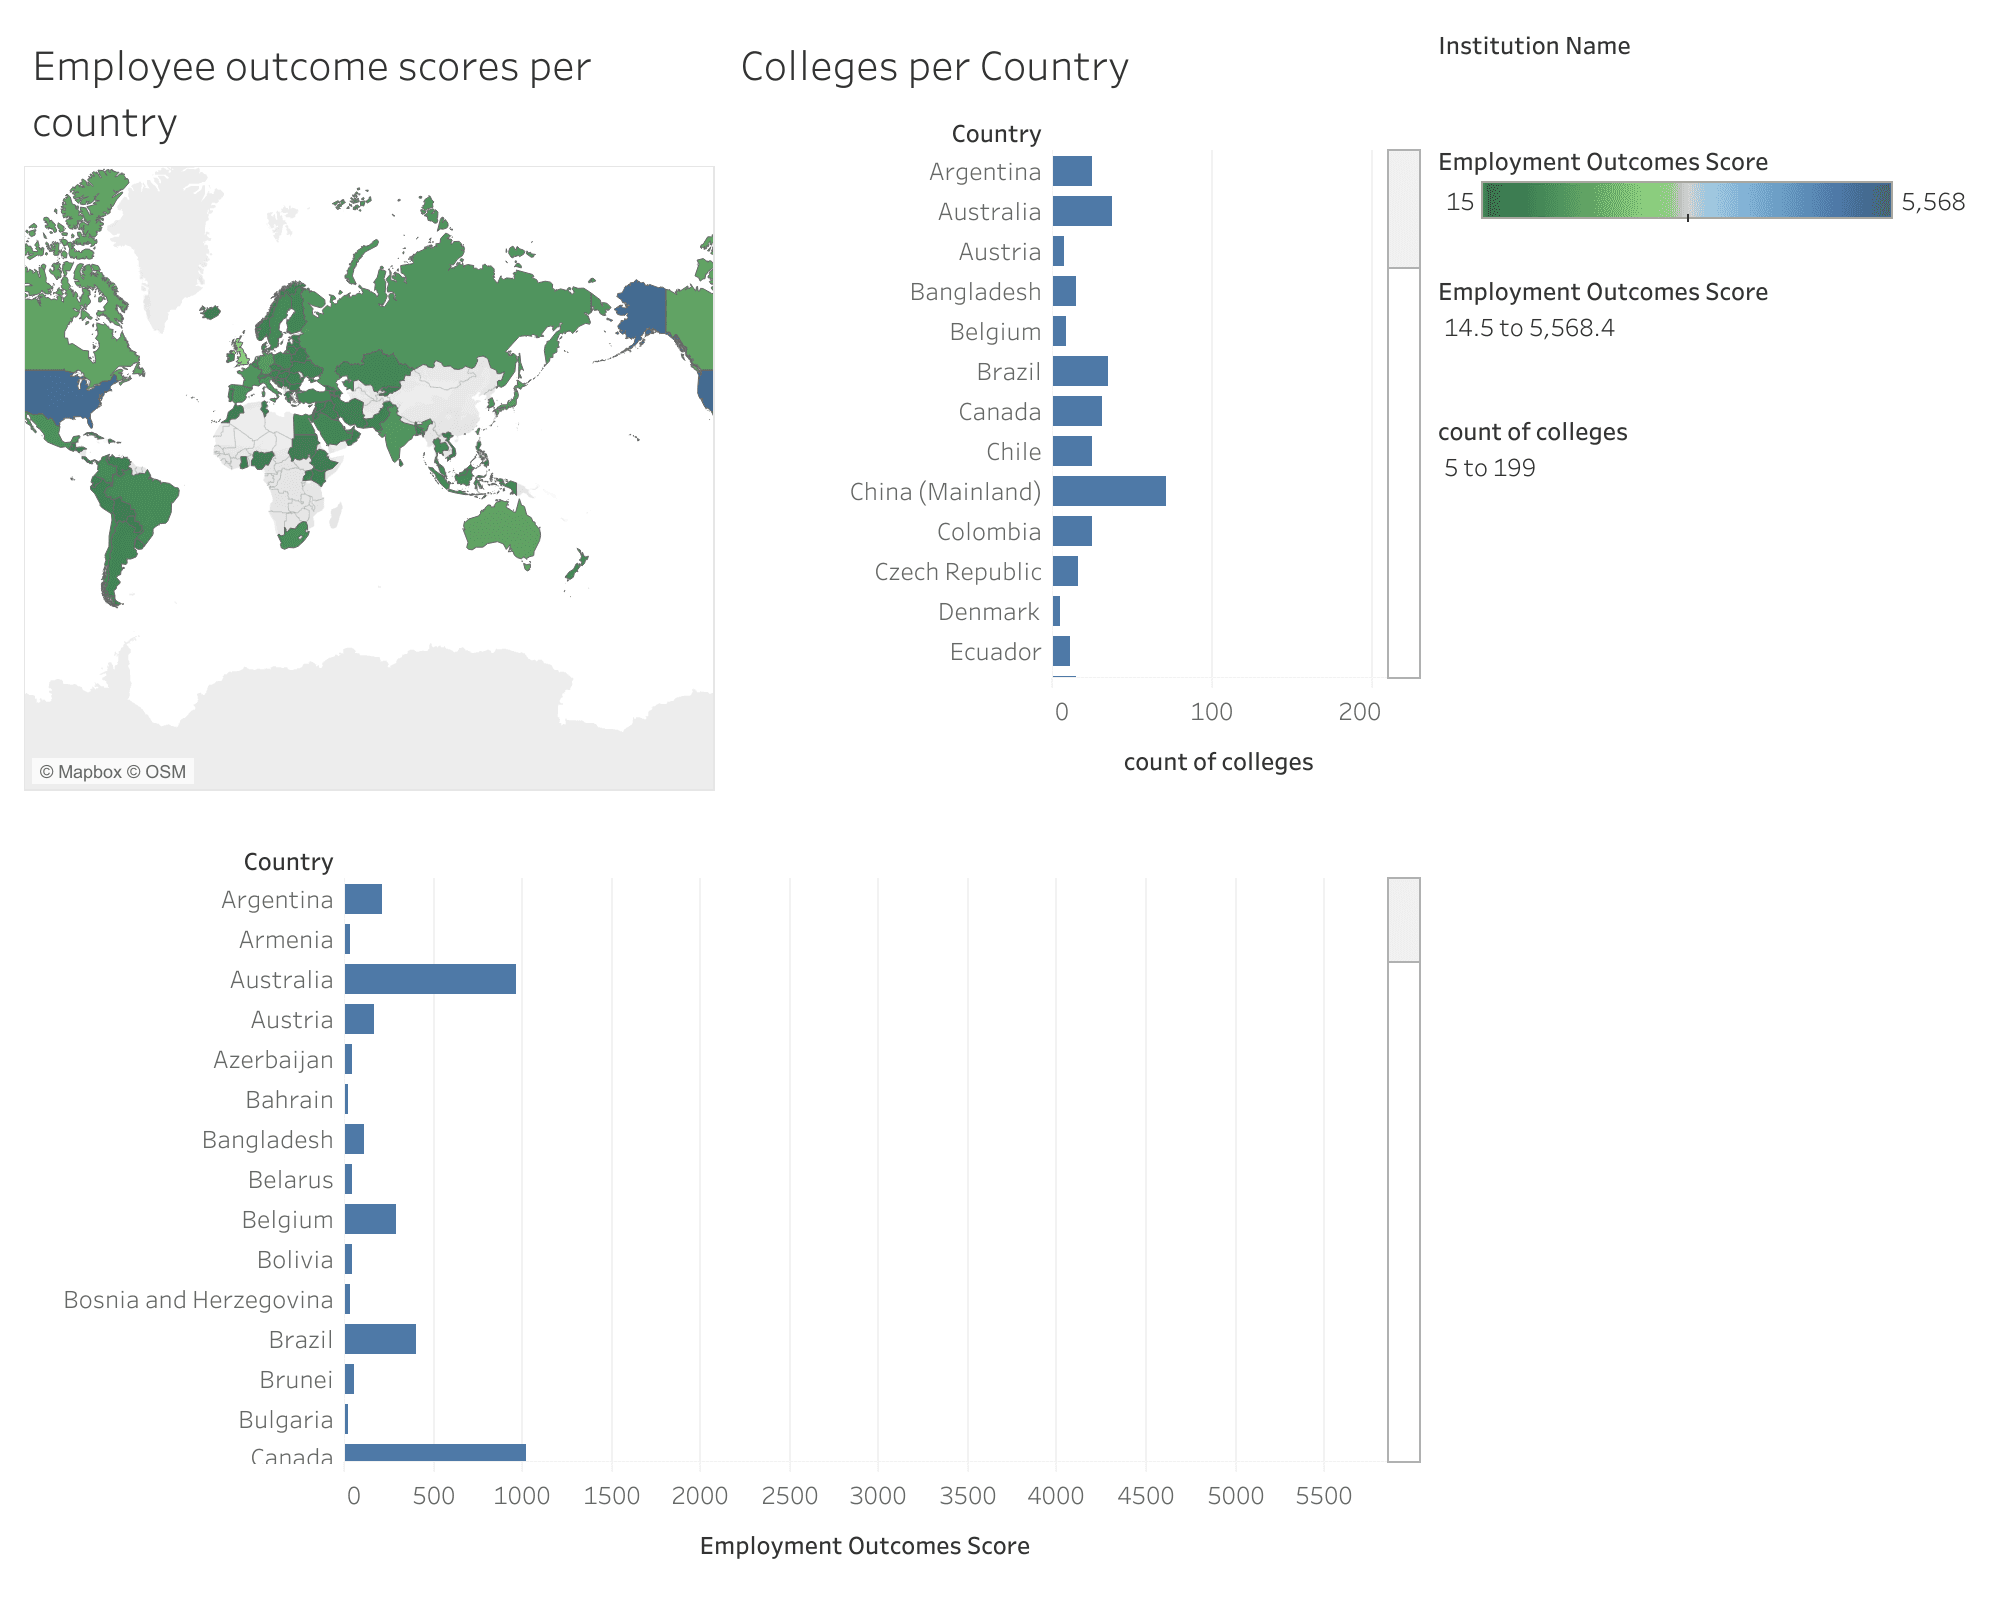Screen dimensions: 1998x1598
Task: Click Belgium label in employment chart
Action: [287, 1220]
